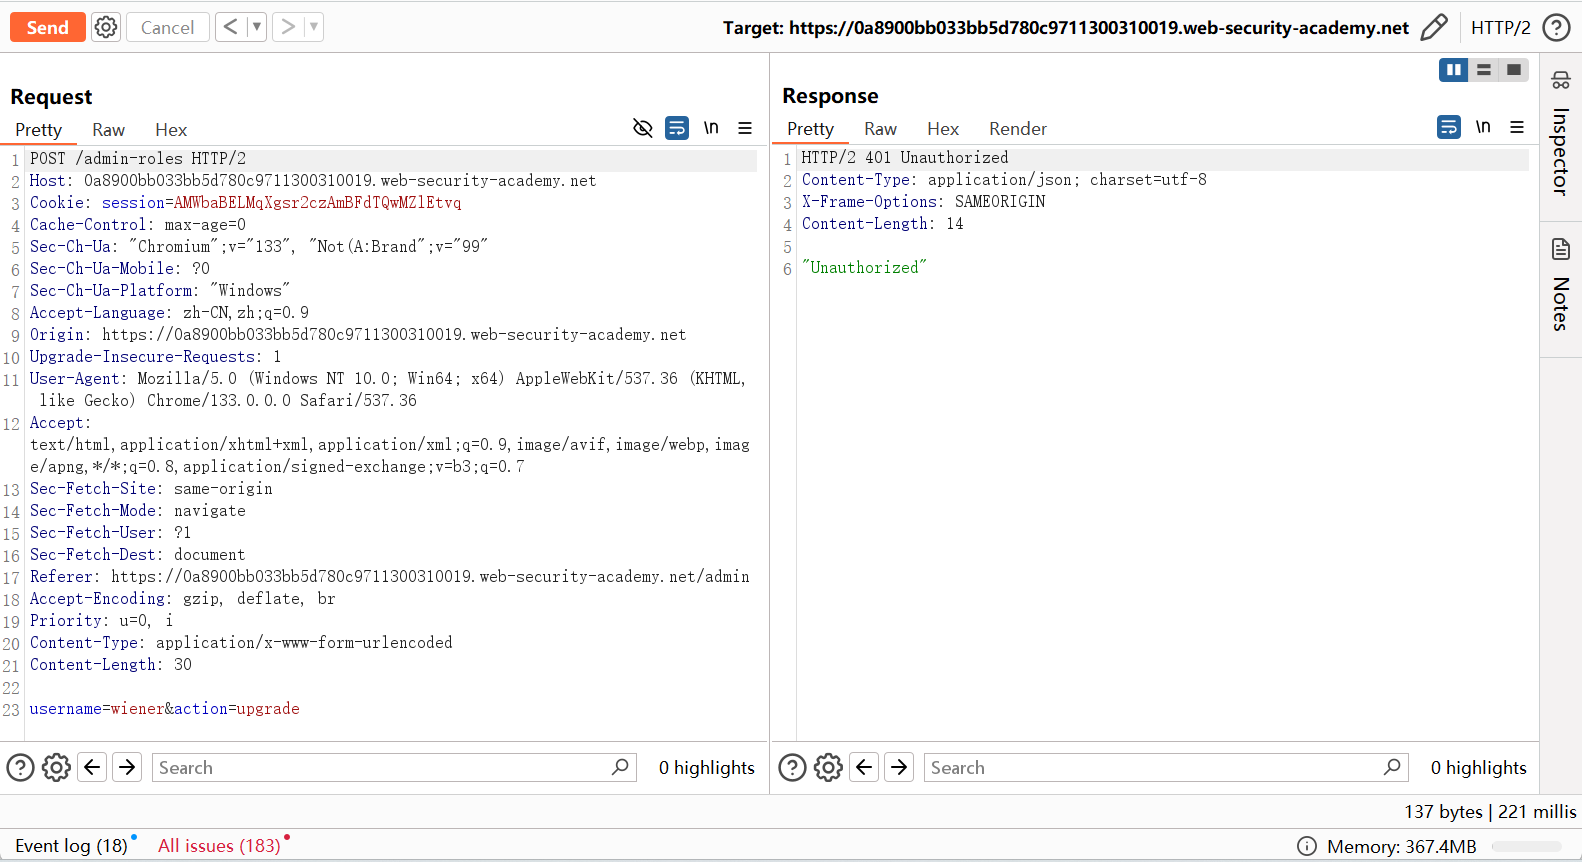Go to next match in response search
1582x862 pixels.
tap(899, 767)
